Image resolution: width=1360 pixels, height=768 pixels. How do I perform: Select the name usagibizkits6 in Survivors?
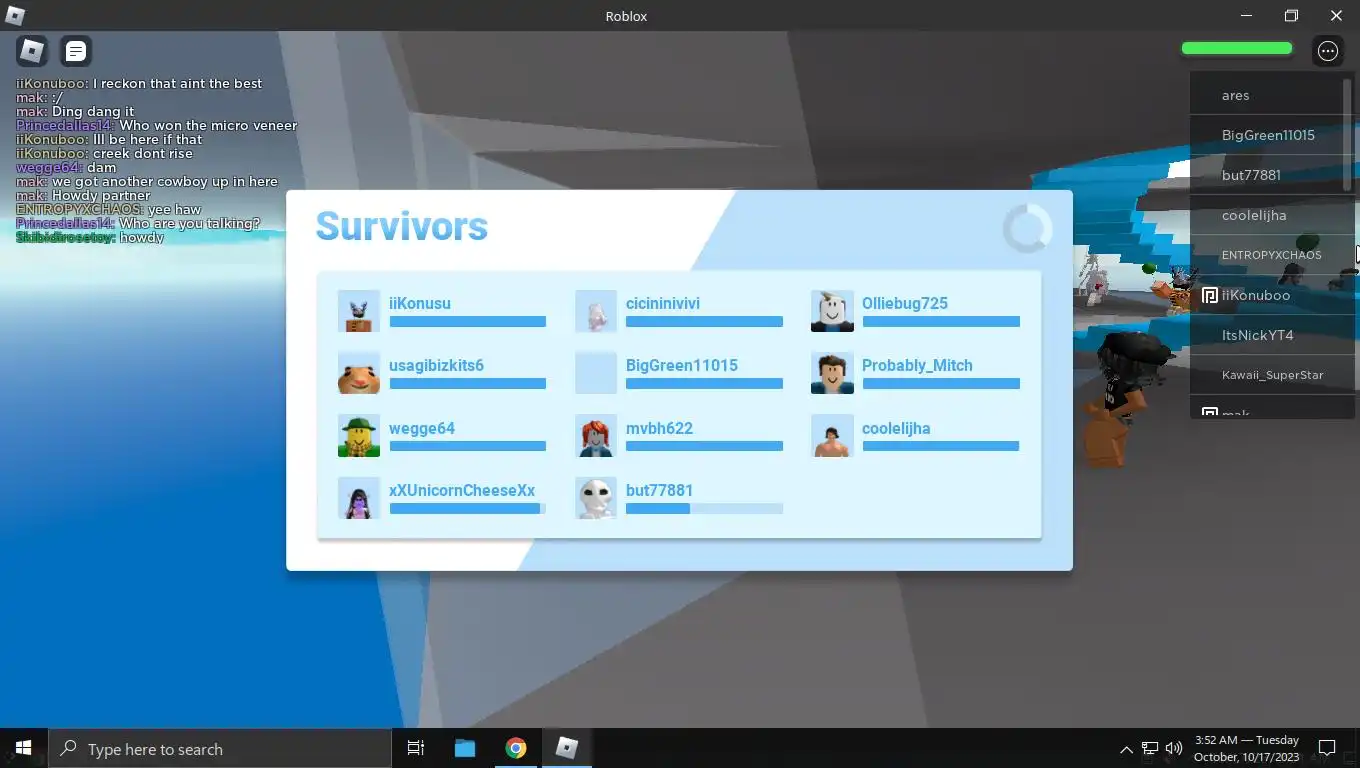pyautogui.click(x=436, y=365)
